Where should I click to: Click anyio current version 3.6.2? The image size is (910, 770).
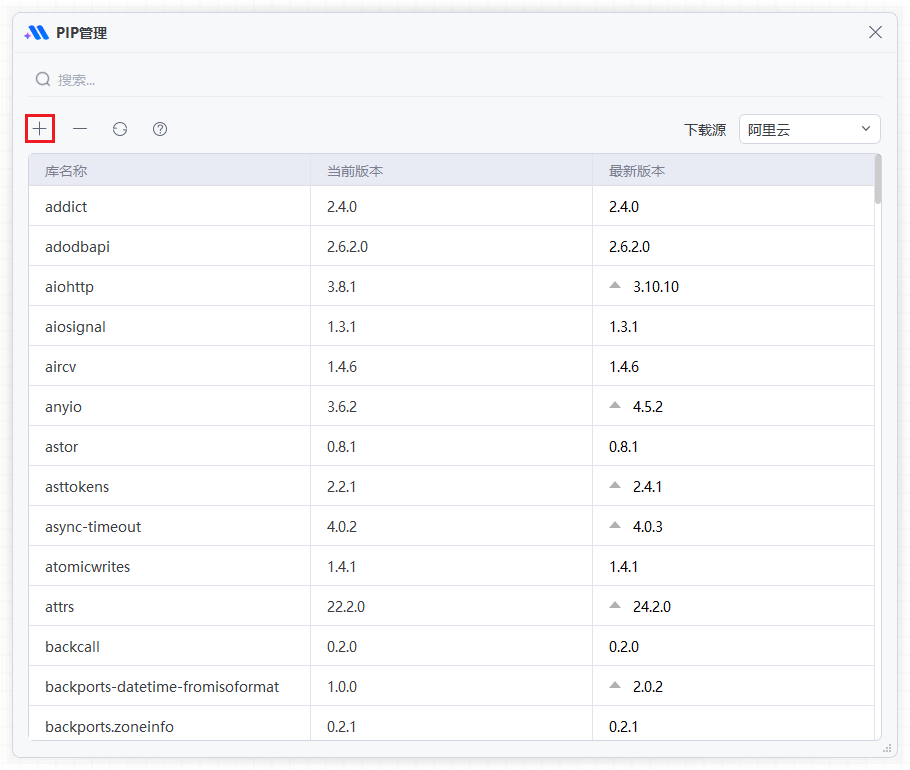[342, 407]
